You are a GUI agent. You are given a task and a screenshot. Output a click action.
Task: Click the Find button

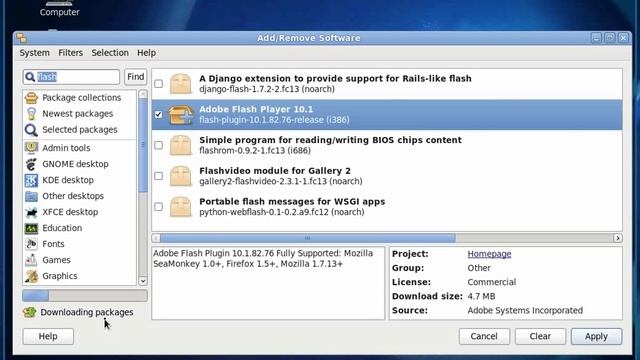click(x=136, y=77)
